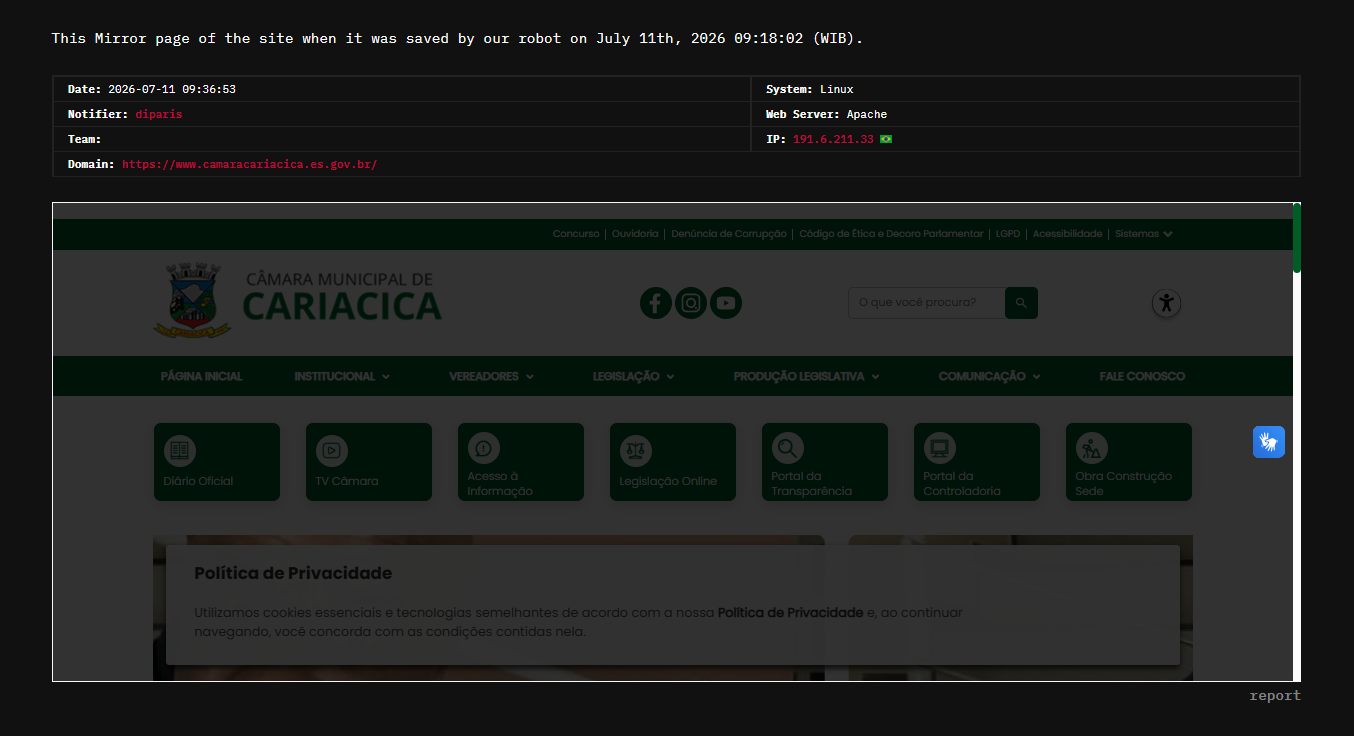Viewport: 1354px width, 736px height.
Task: Click the 'Web Server: Apache' cell
Action: point(1025,114)
